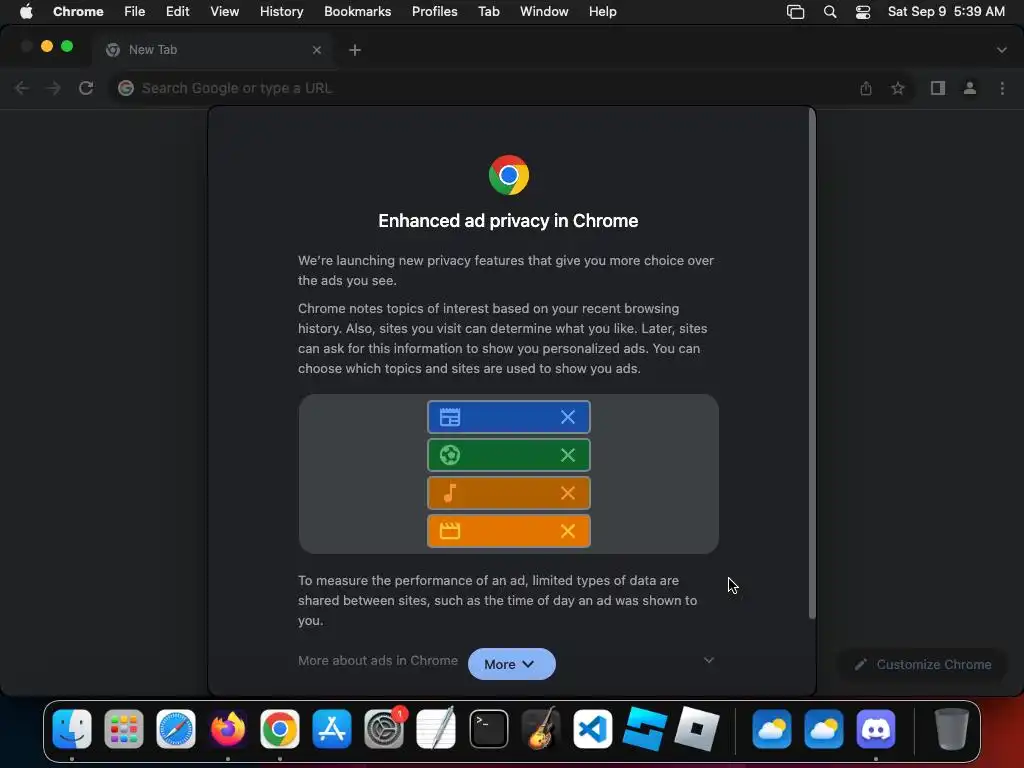This screenshot has height=768, width=1024.
Task: Click Google Chrome in the Dock
Action: pos(280,729)
